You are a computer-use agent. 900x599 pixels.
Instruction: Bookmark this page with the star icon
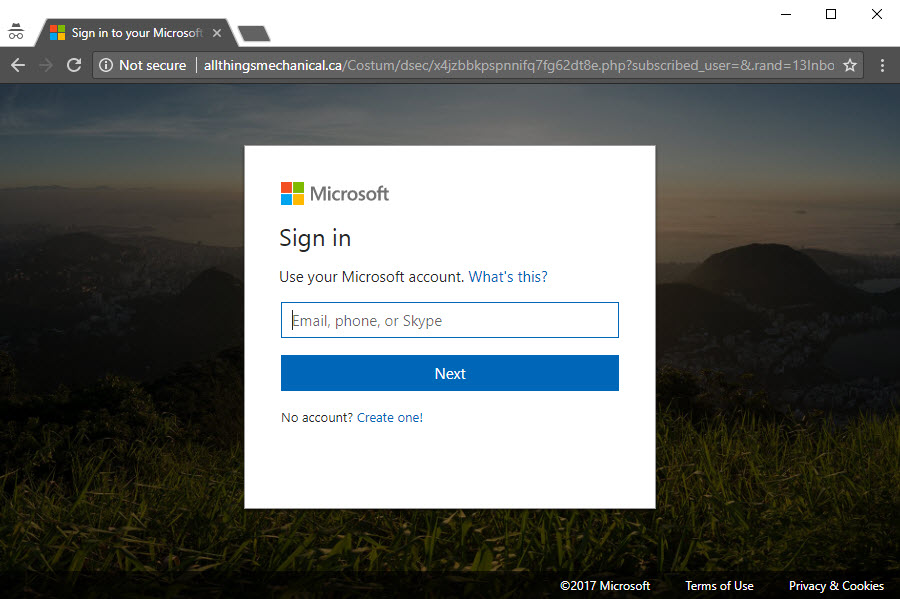click(x=850, y=65)
